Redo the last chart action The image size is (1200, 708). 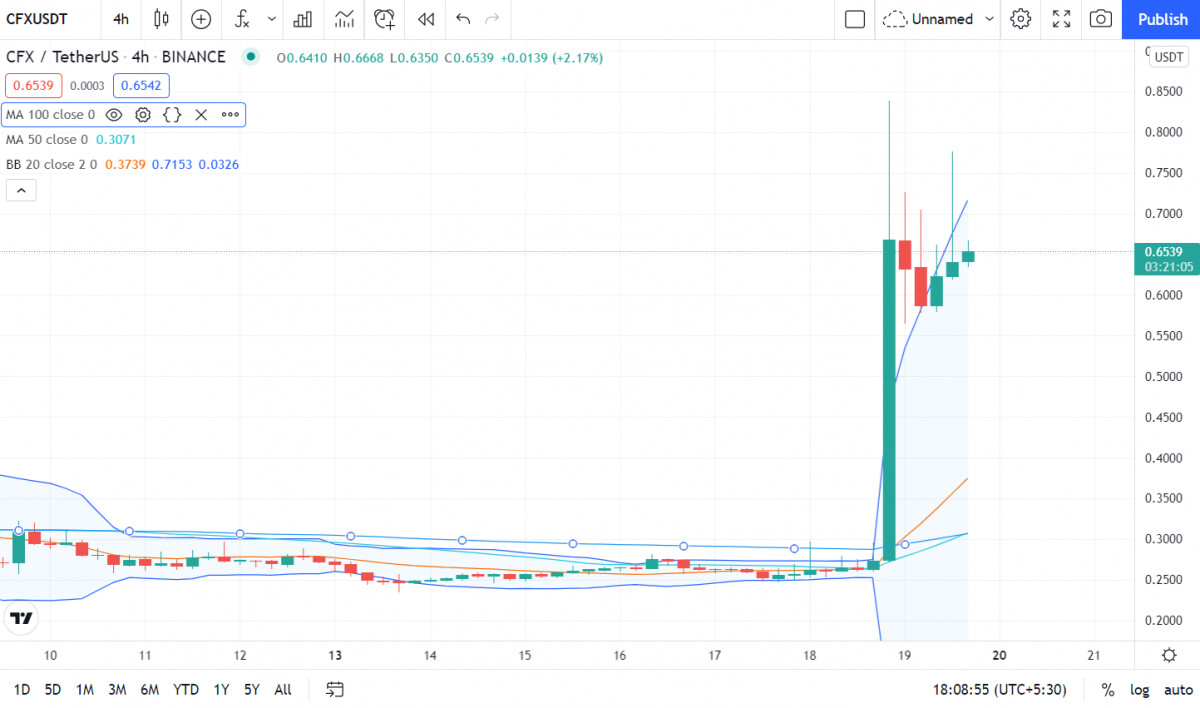click(491, 19)
